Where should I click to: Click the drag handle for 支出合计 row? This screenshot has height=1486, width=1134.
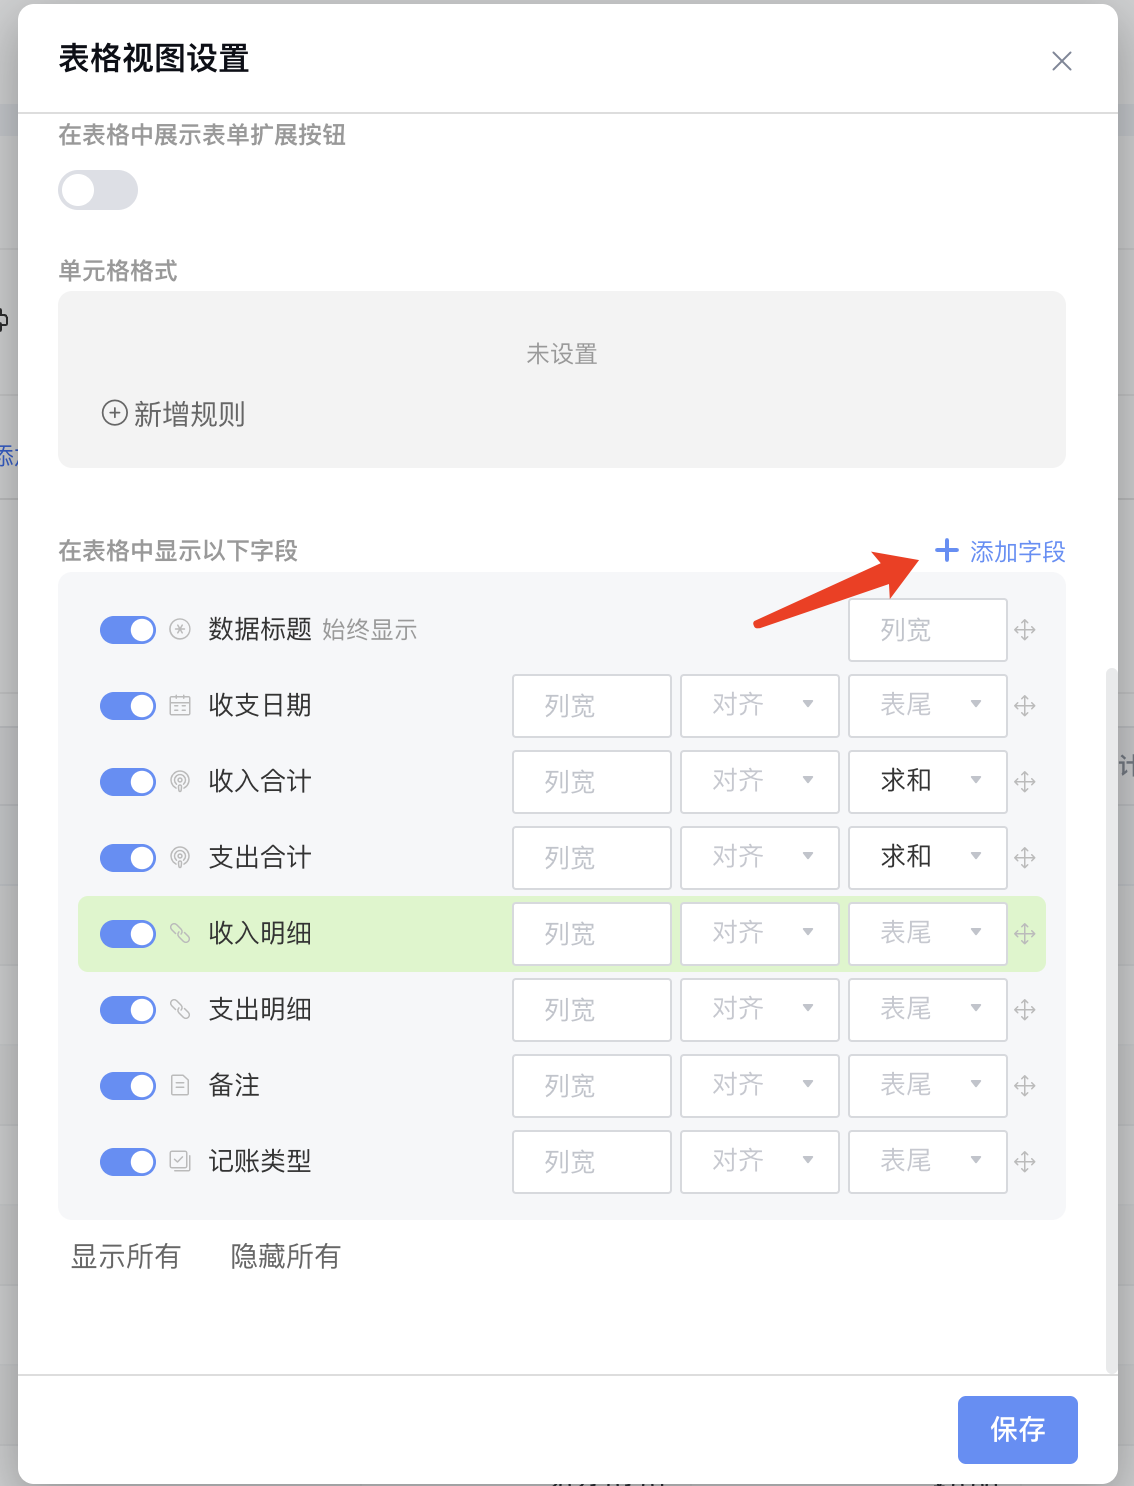[1025, 858]
